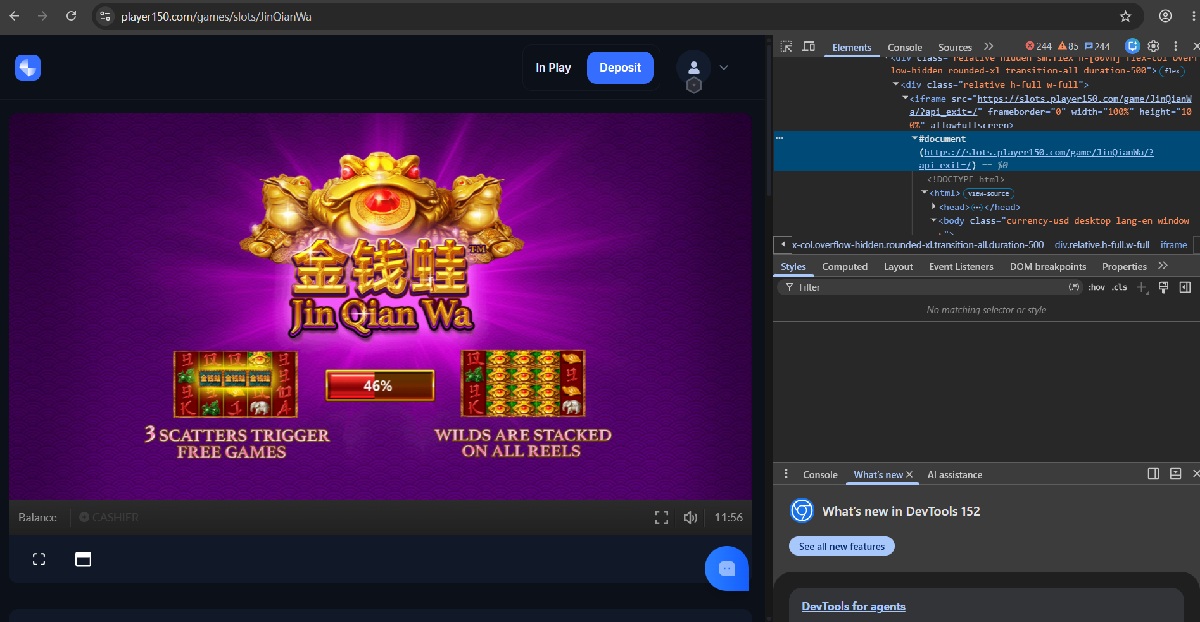Toggle the device toolbar

coord(808,46)
